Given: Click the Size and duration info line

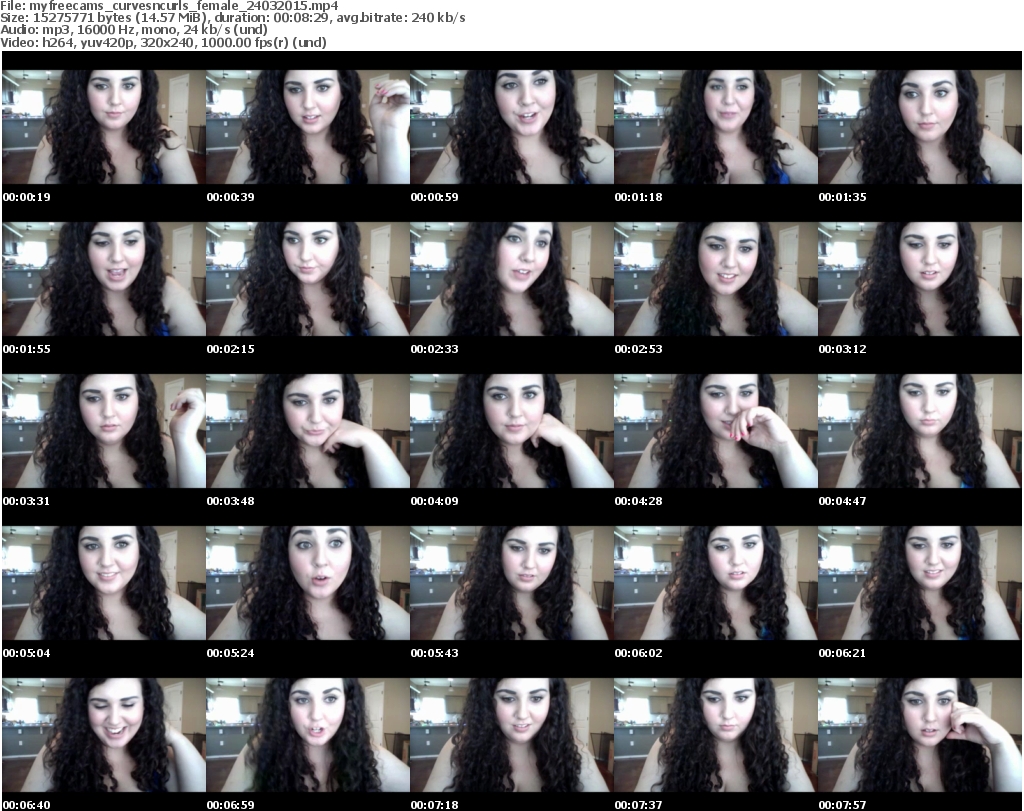Looking at the screenshot, I should (x=232, y=18).
